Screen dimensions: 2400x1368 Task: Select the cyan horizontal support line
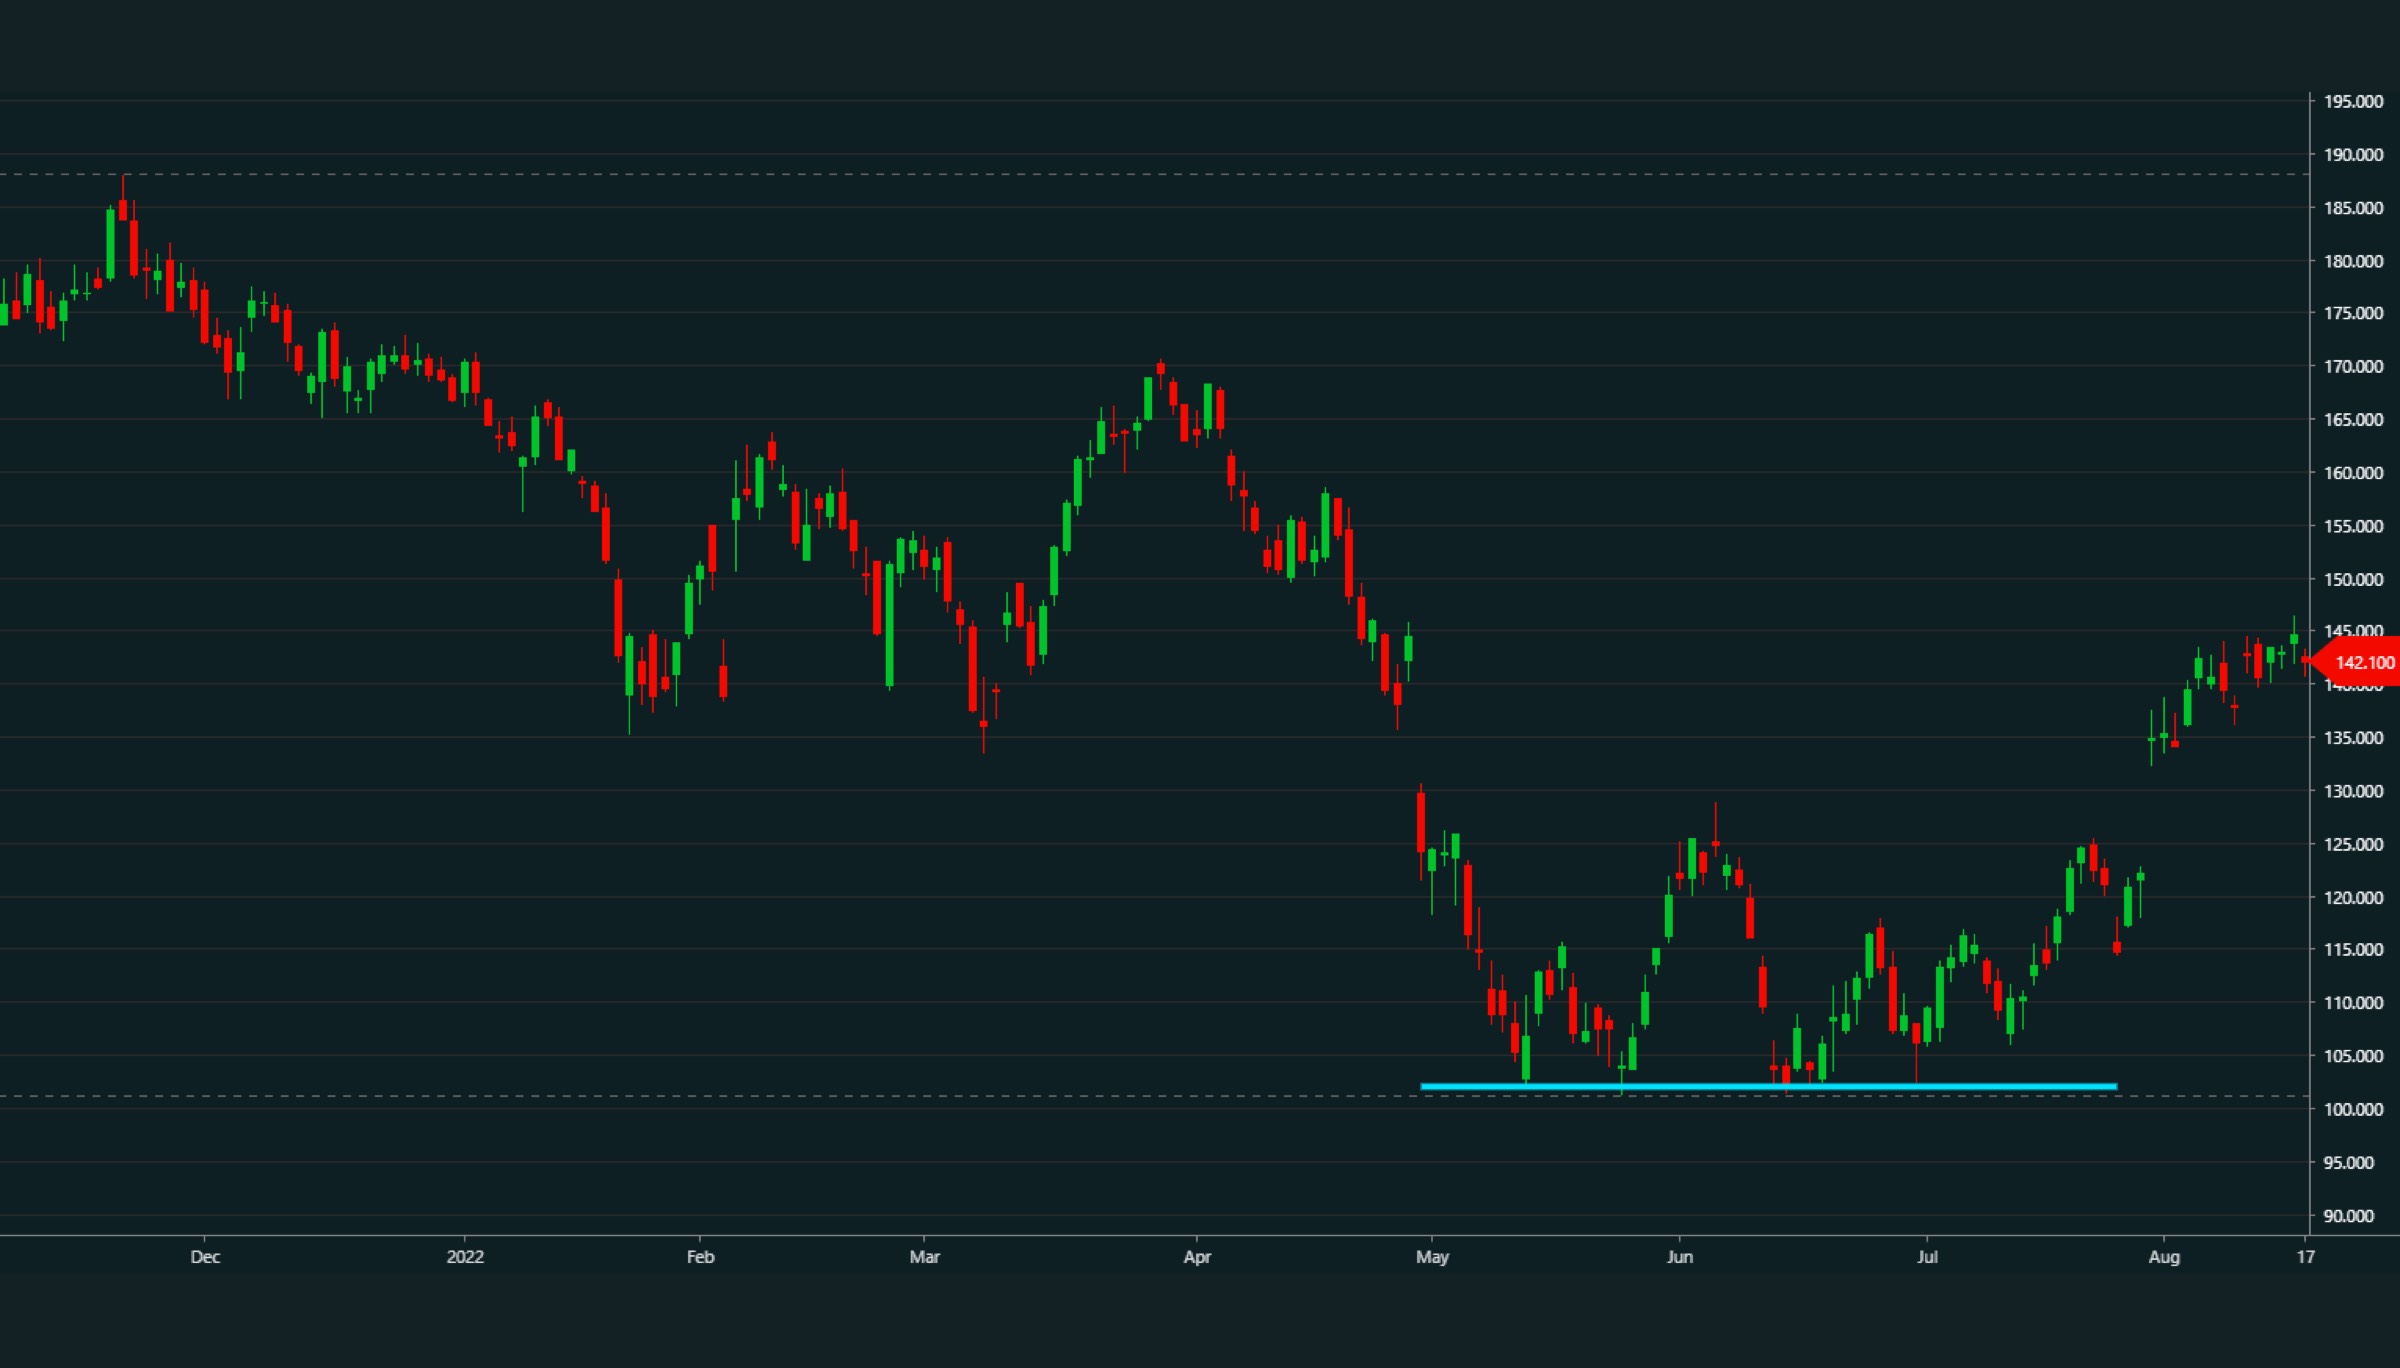pos(1768,1086)
